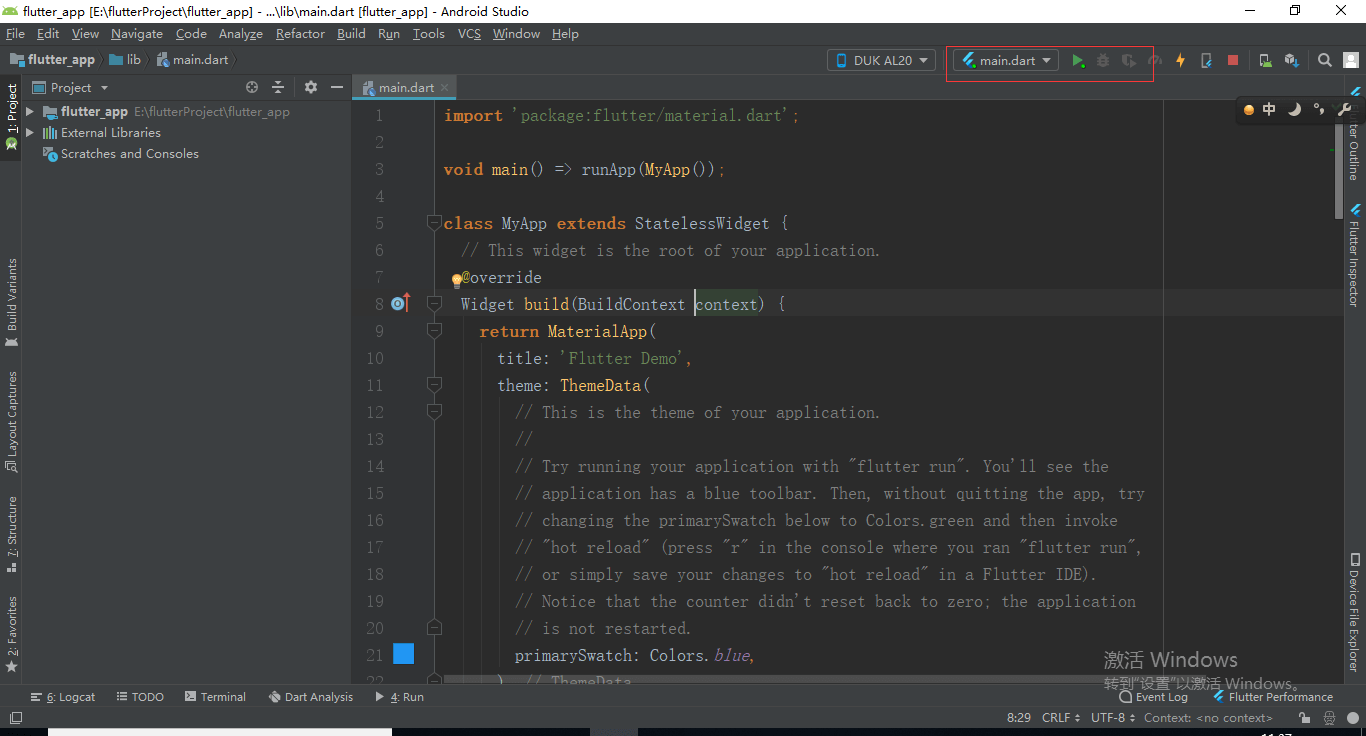The image size is (1366, 736).
Task: Click the IME moon icon
Action: (x=1294, y=110)
